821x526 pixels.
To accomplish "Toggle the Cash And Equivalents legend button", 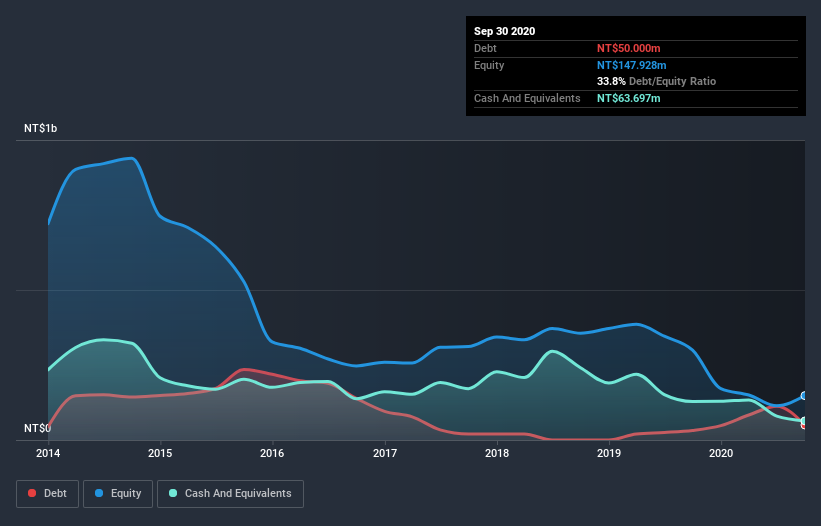I will coord(230,494).
